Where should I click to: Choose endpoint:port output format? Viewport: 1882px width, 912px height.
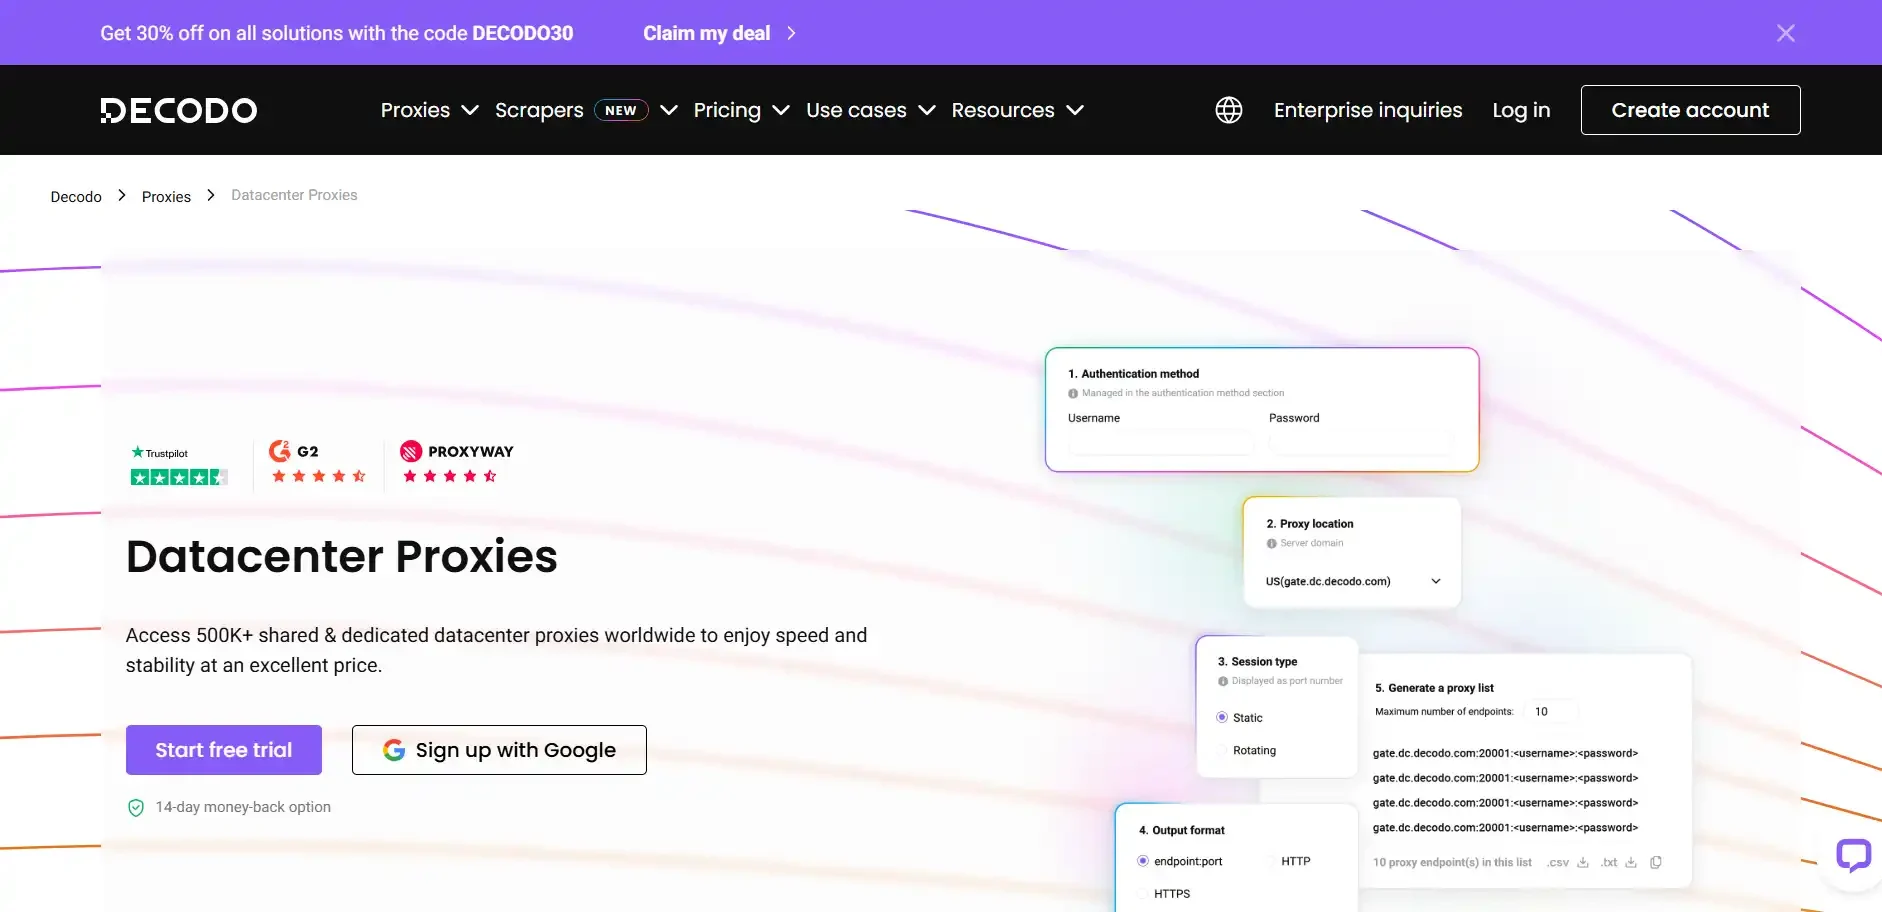pyautogui.click(x=1143, y=861)
